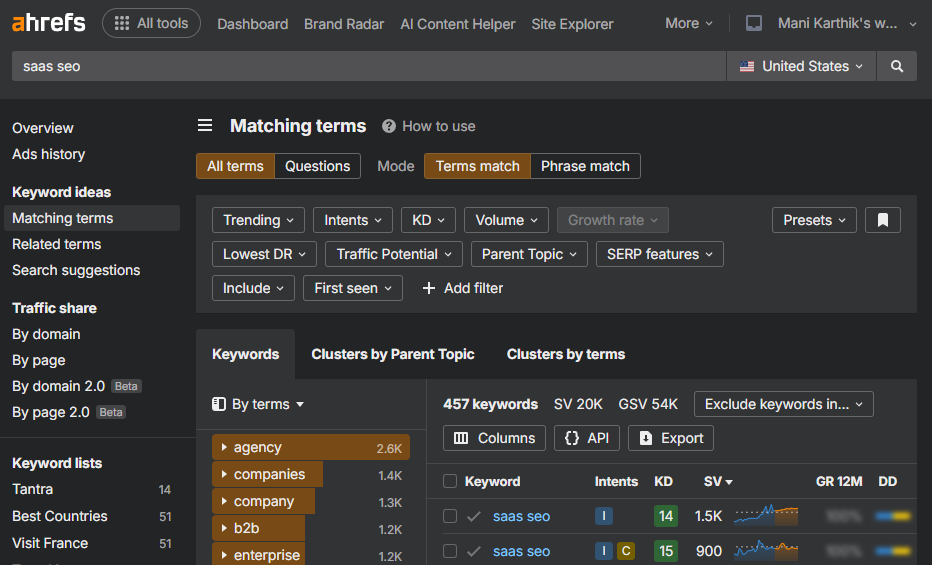Open the More navigation menu

point(688,23)
